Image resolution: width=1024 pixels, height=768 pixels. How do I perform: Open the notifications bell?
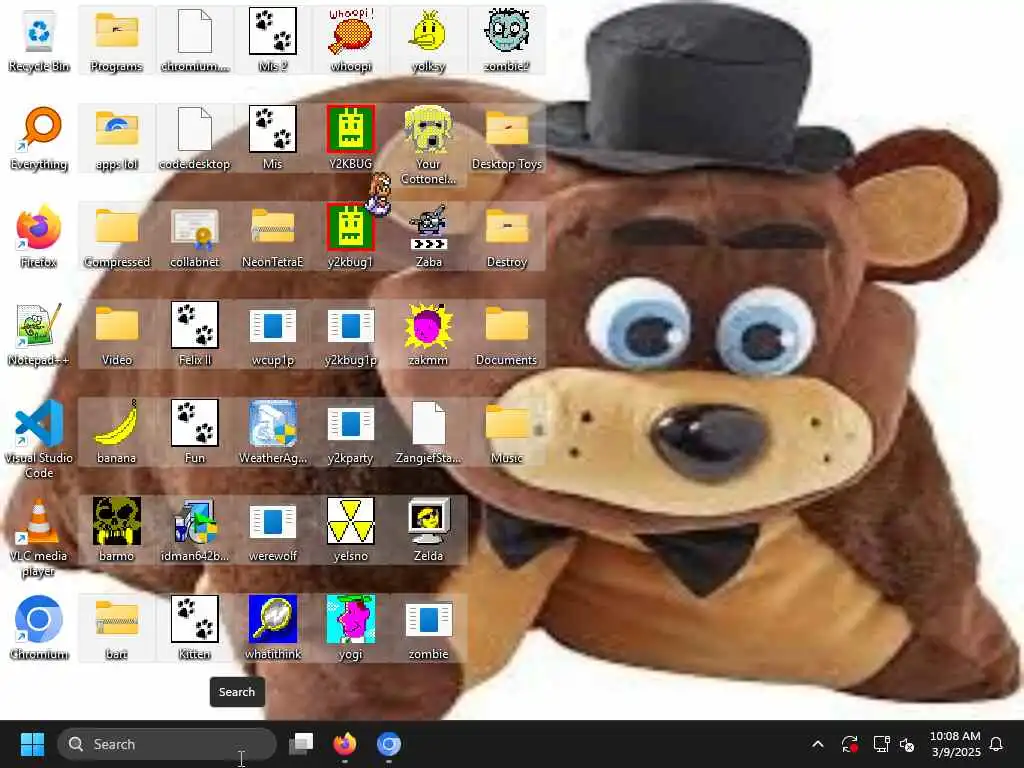pyautogui.click(x=997, y=744)
